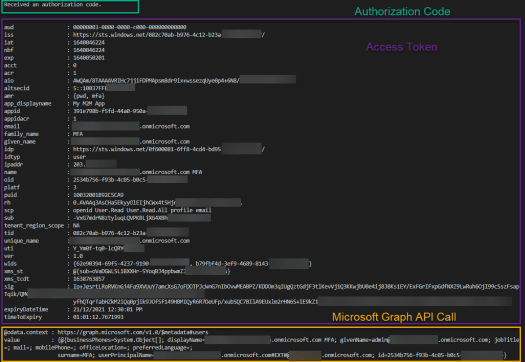The height and width of the screenshot is (362, 525).
Task: Click the "expiryDateTime" label
Action: (x=26, y=309)
